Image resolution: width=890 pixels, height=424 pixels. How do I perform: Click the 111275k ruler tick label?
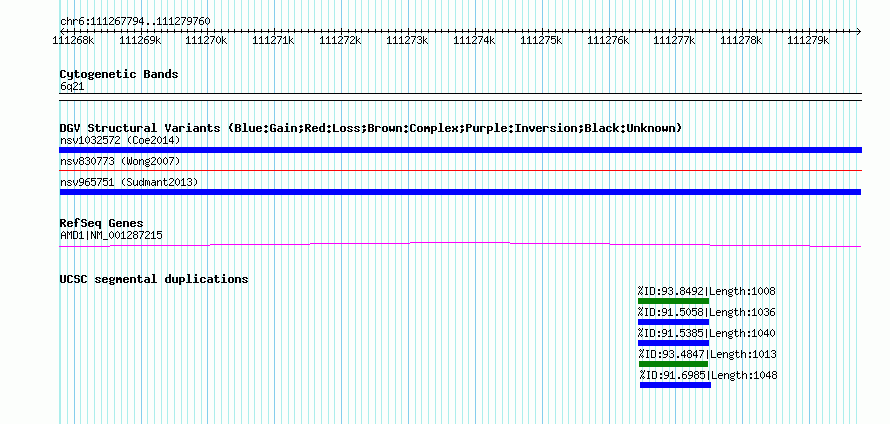click(x=541, y=40)
